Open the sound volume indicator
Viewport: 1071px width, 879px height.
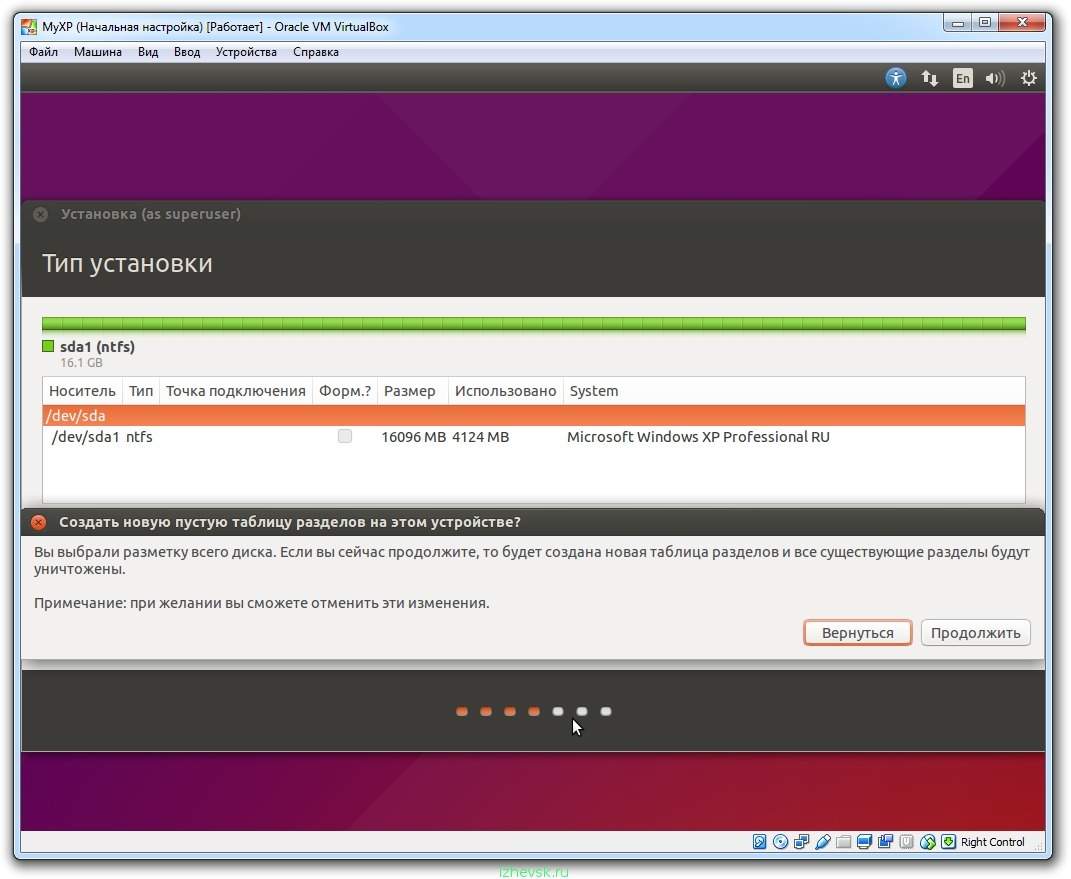point(994,78)
